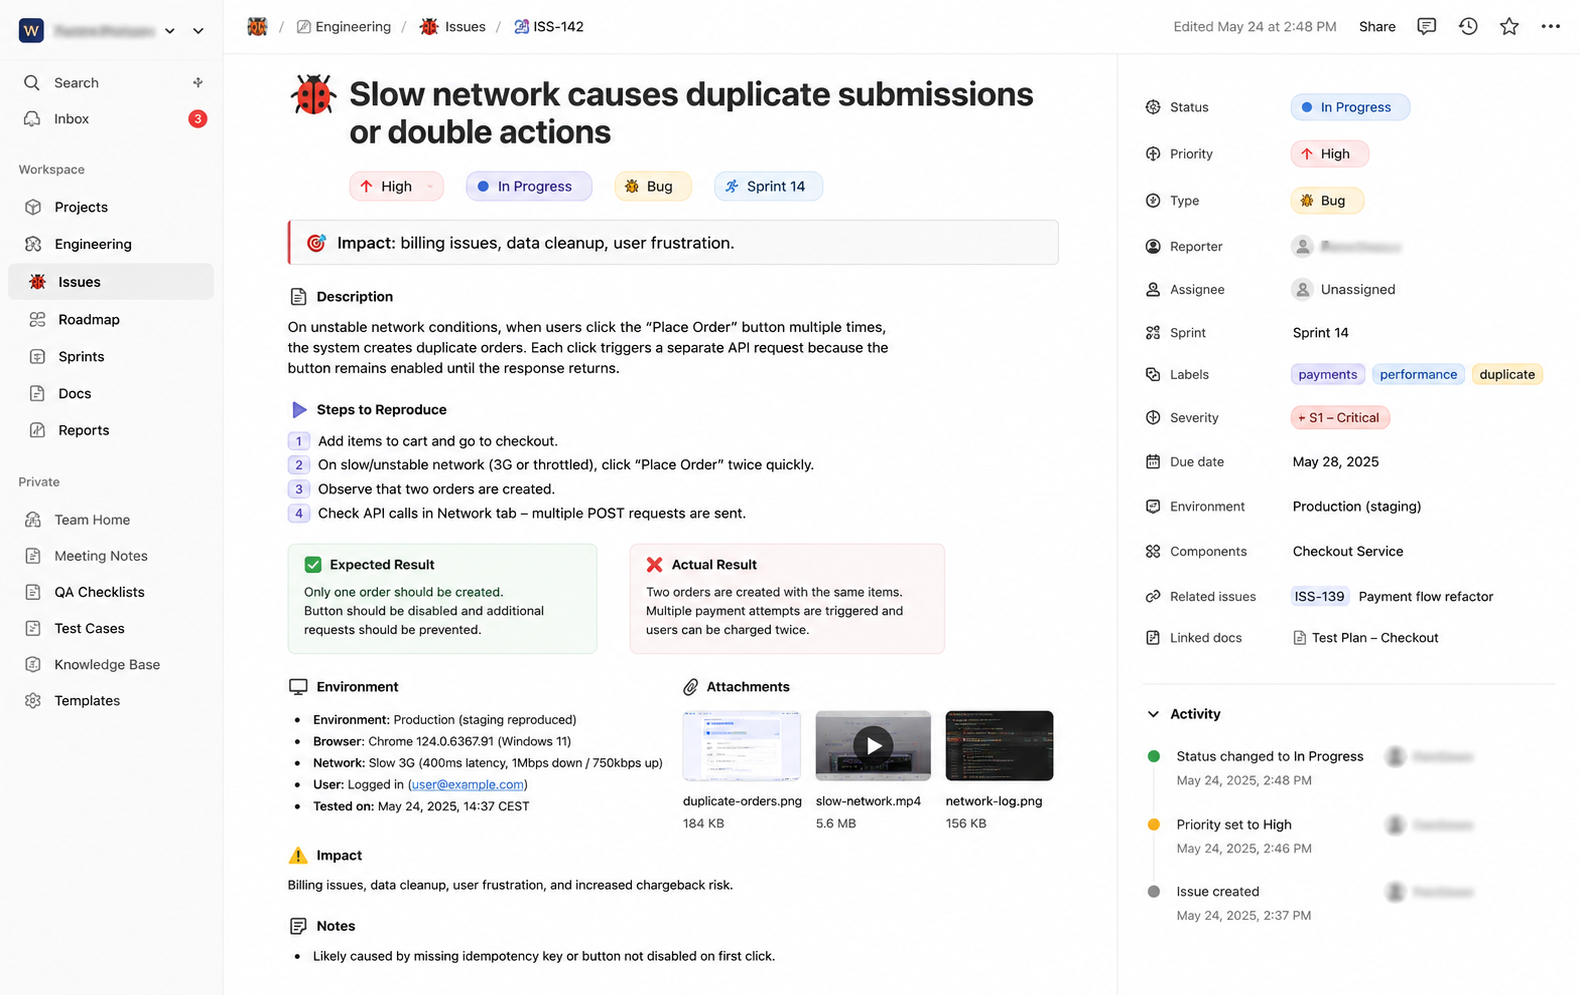Play the slow-network.mp4 video
1580x995 pixels.
873,746
